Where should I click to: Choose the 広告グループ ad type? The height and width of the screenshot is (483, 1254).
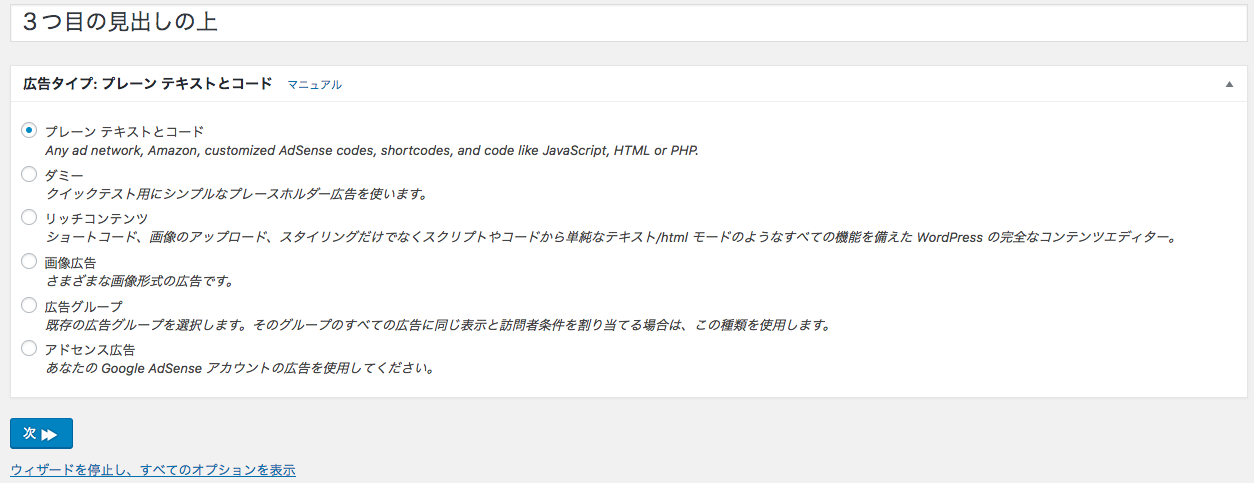(x=29, y=305)
